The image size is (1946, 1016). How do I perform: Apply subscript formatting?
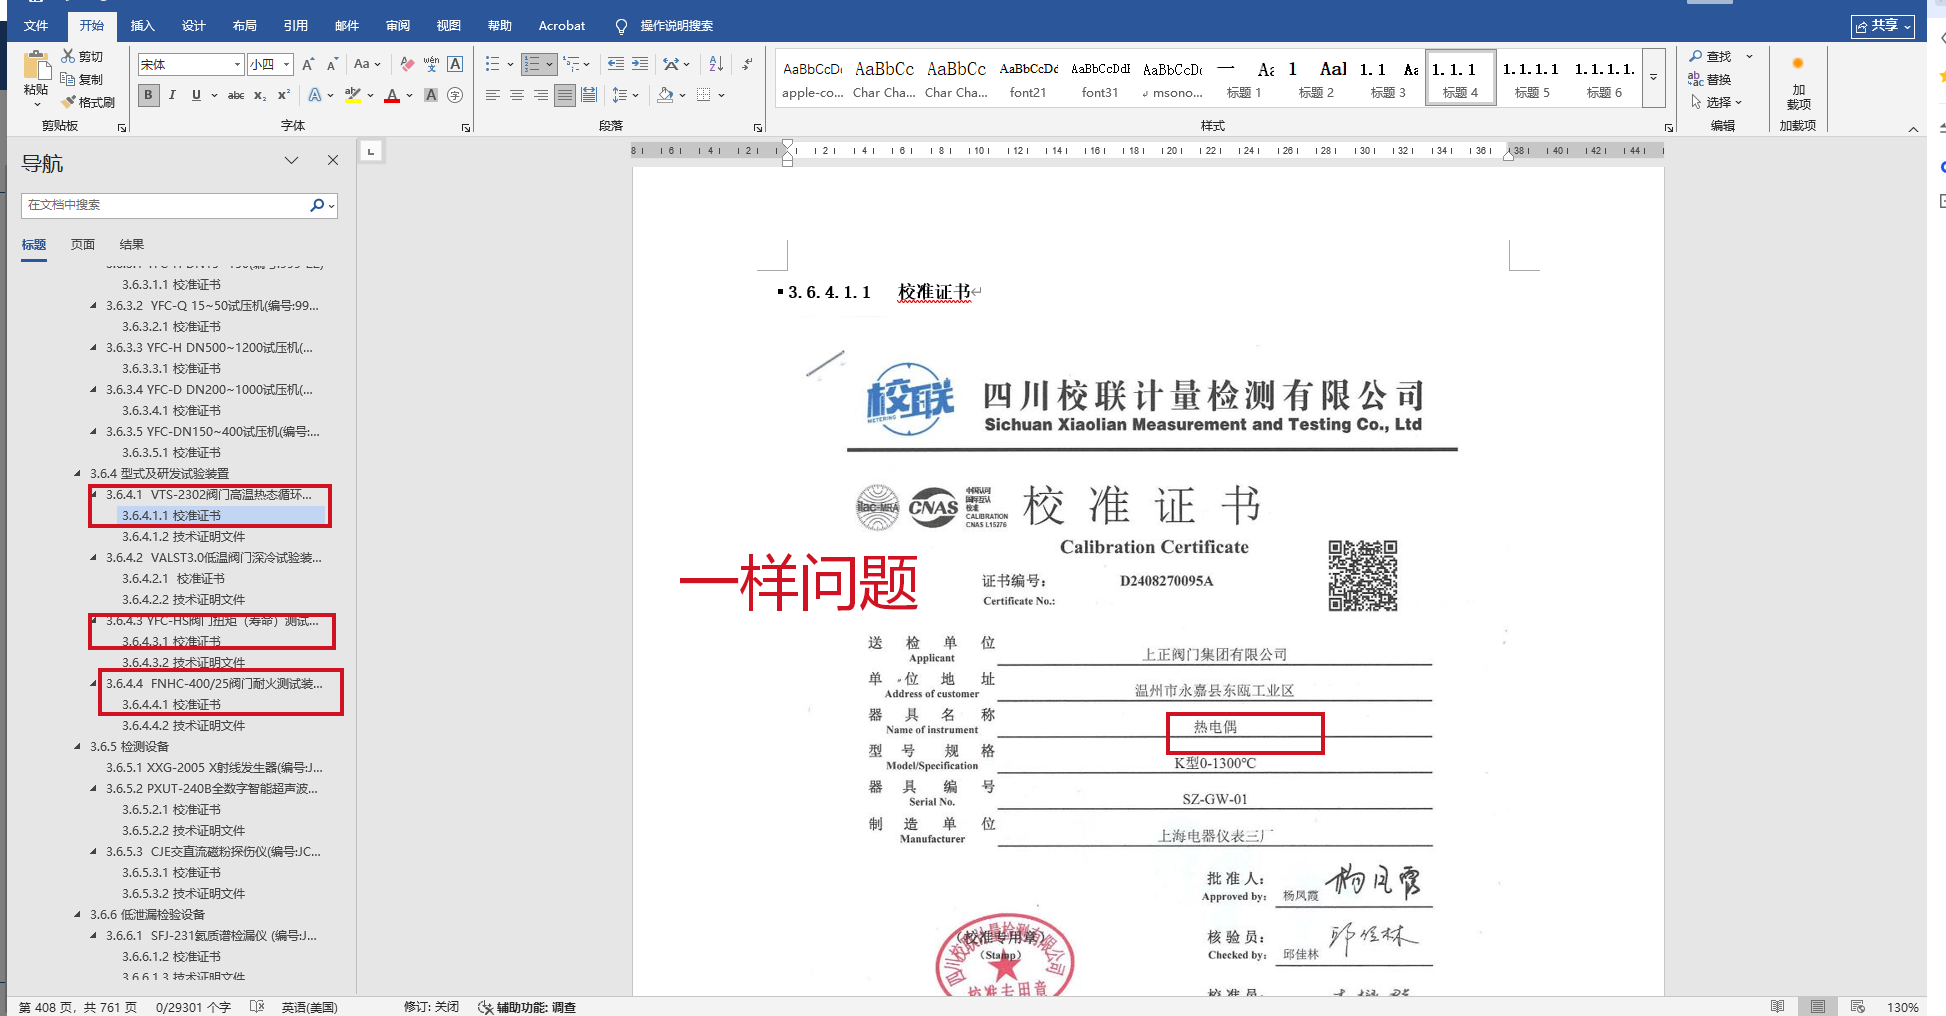260,95
